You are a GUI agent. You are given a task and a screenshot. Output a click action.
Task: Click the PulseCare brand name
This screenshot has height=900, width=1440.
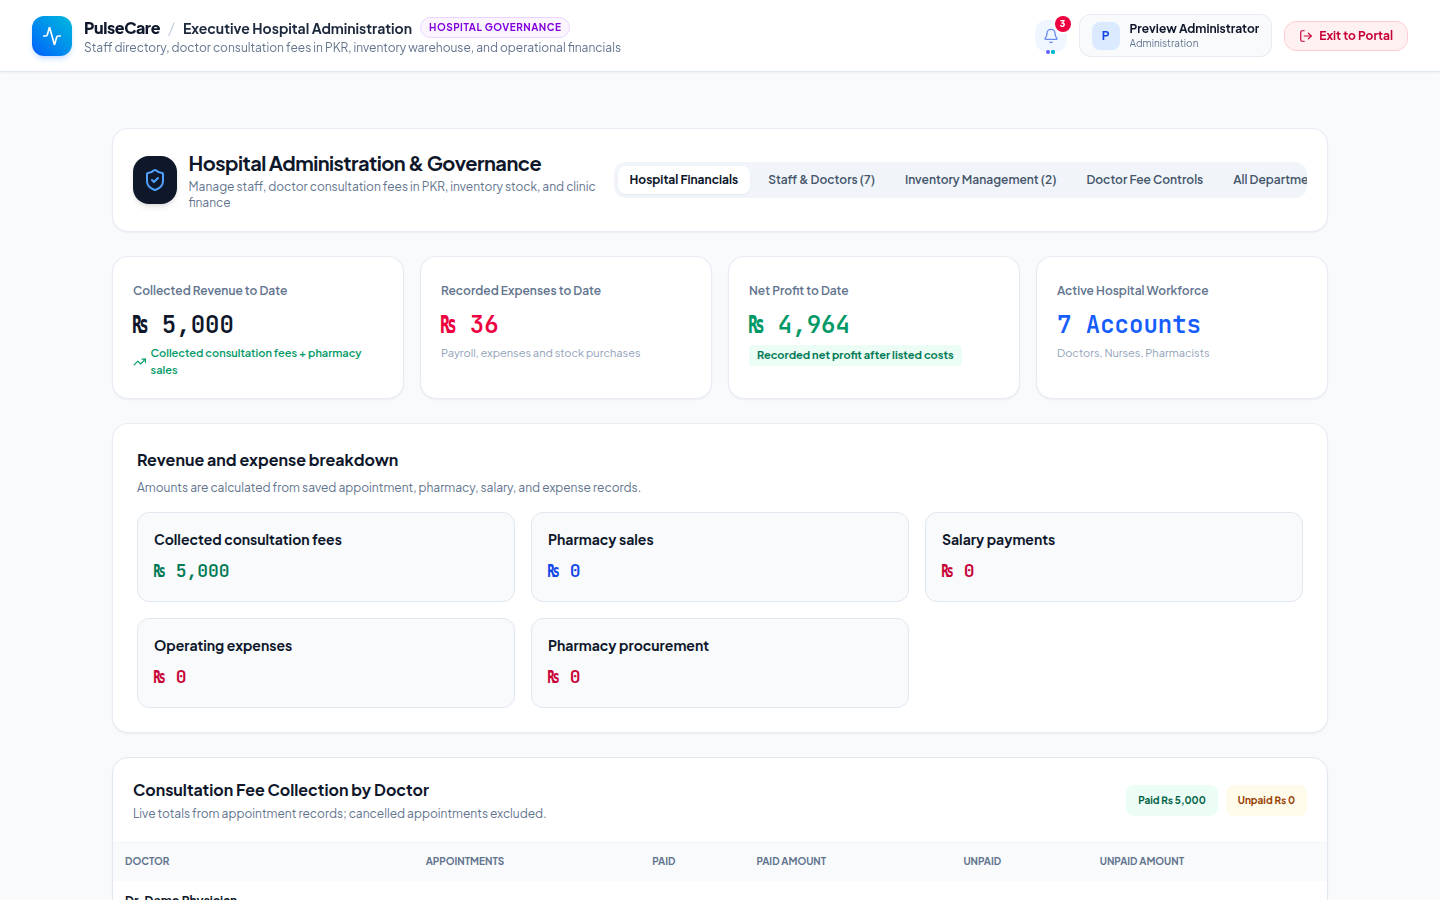[122, 28]
